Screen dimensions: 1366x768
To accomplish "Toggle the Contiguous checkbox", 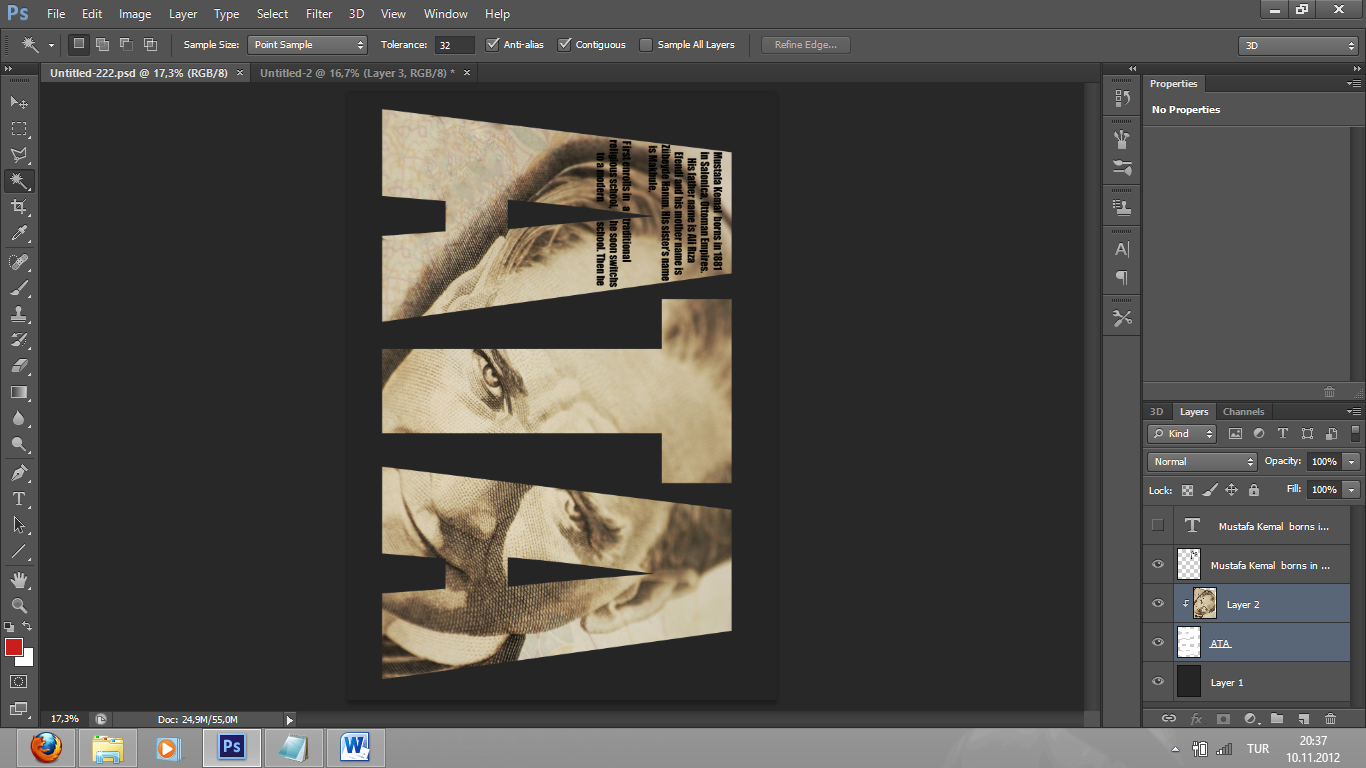I will pos(565,44).
